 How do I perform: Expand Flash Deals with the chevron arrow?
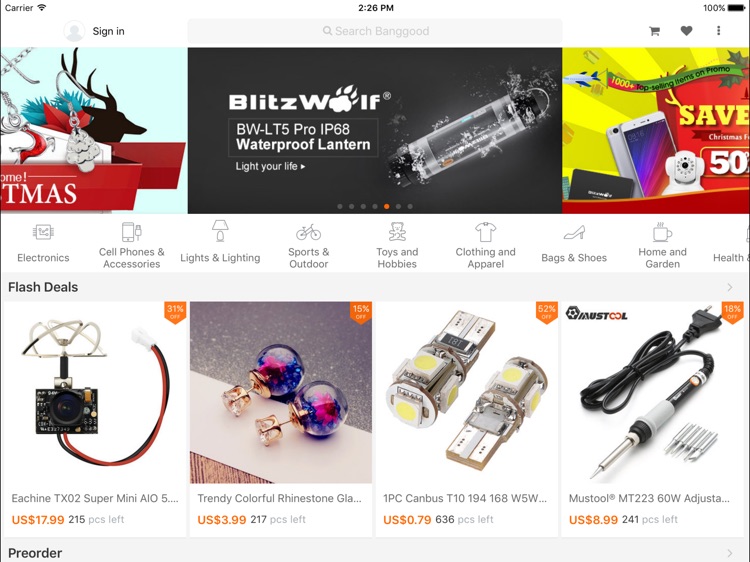(x=730, y=287)
